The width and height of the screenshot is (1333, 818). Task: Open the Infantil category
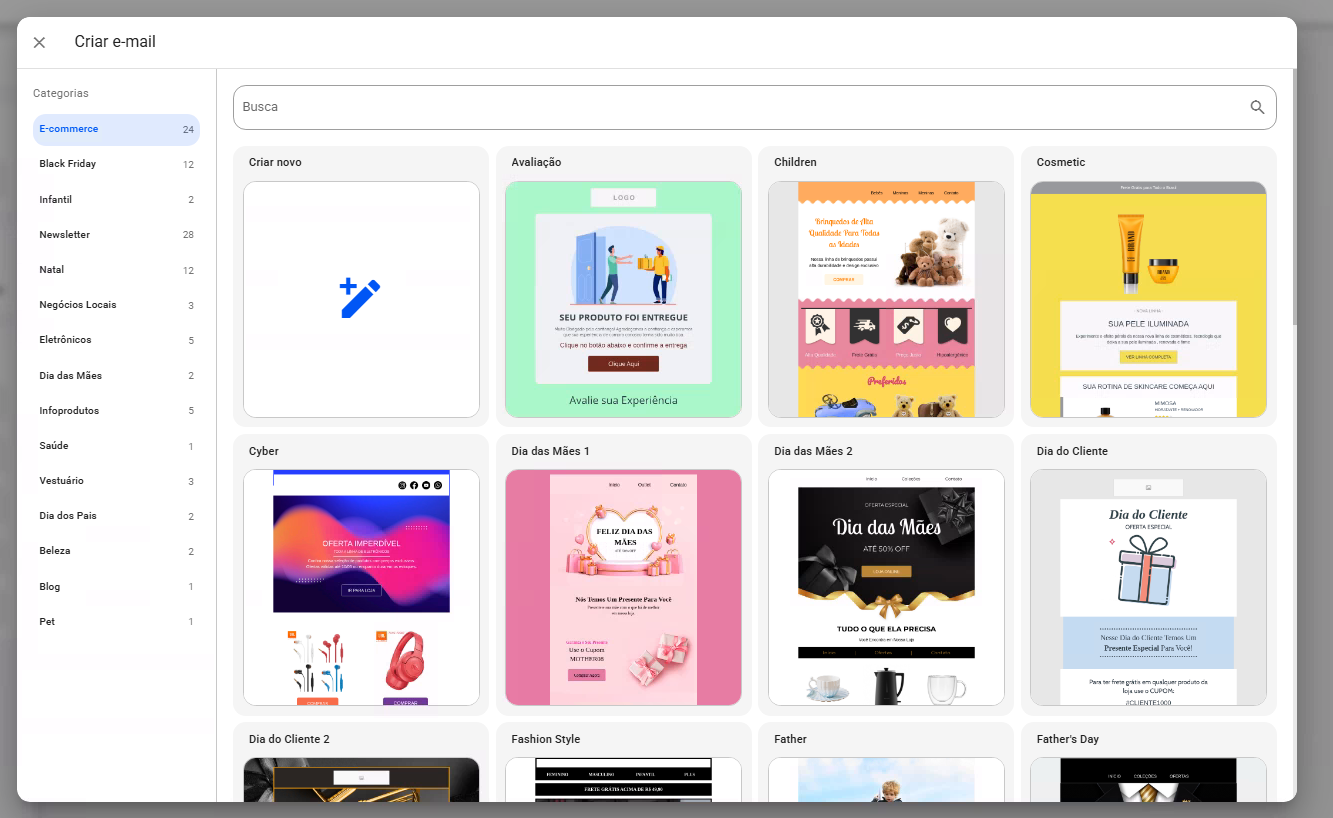pyautogui.click(x=116, y=199)
